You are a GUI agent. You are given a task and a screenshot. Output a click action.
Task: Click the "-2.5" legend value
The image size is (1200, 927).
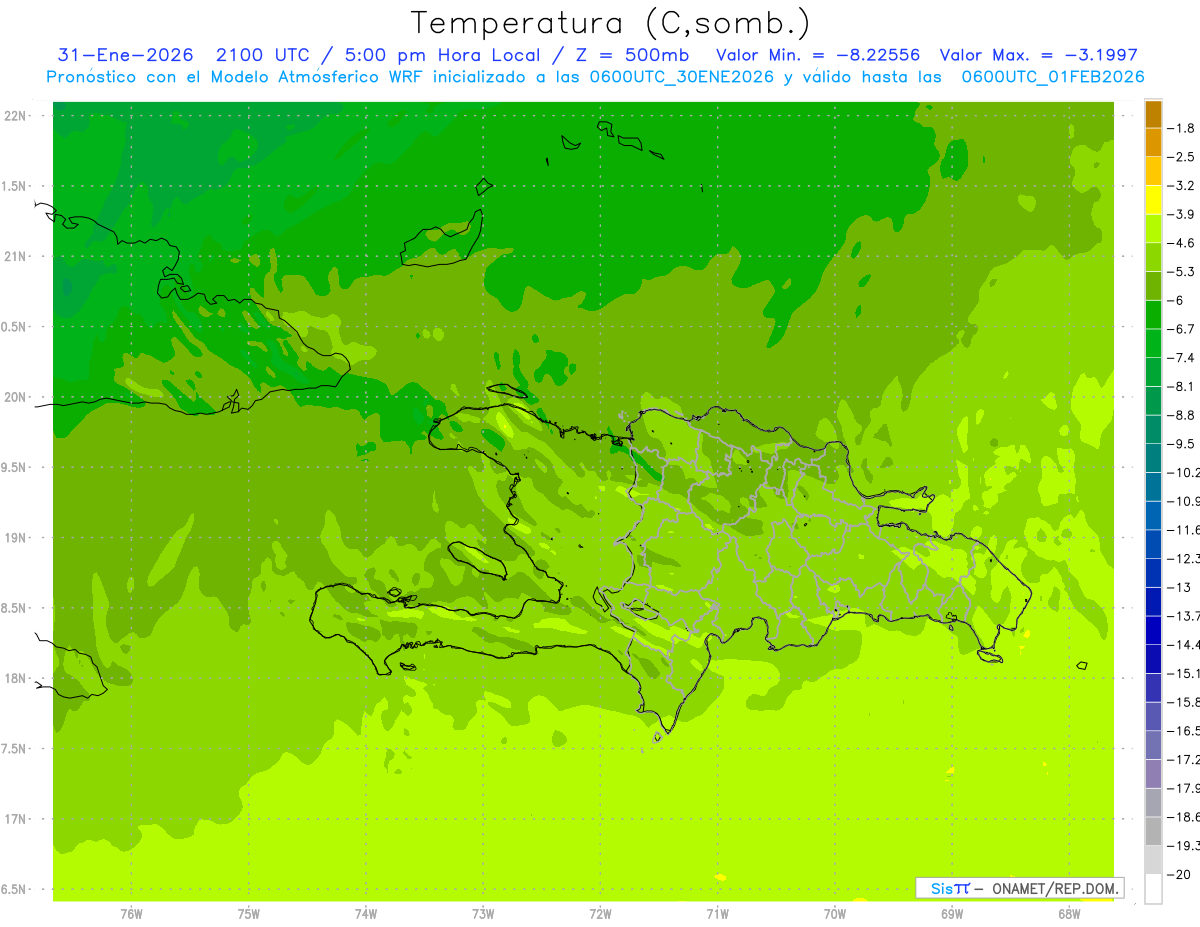pos(1181,157)
